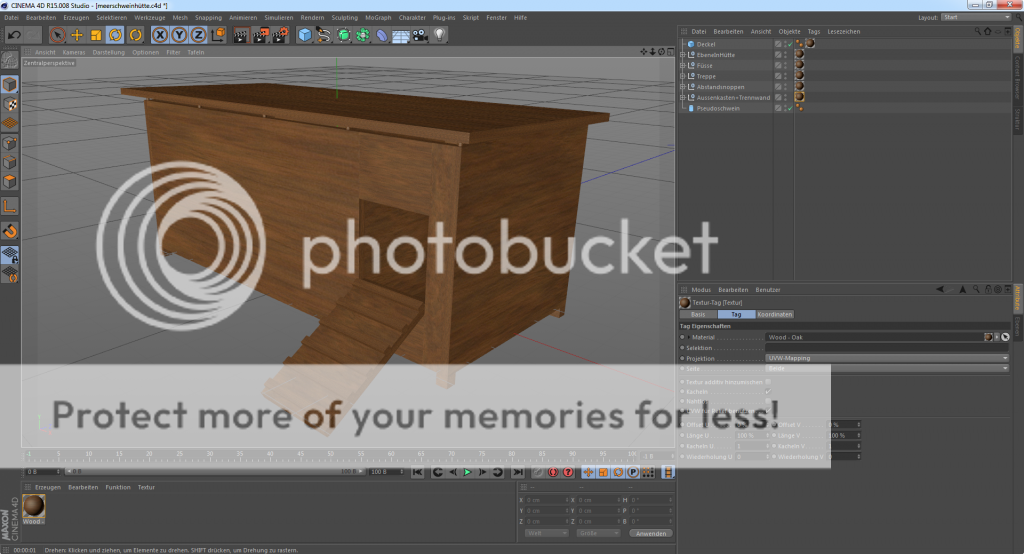Select the Scale tool
Viewport: 1024px width, 554px height.
(96, 35)
